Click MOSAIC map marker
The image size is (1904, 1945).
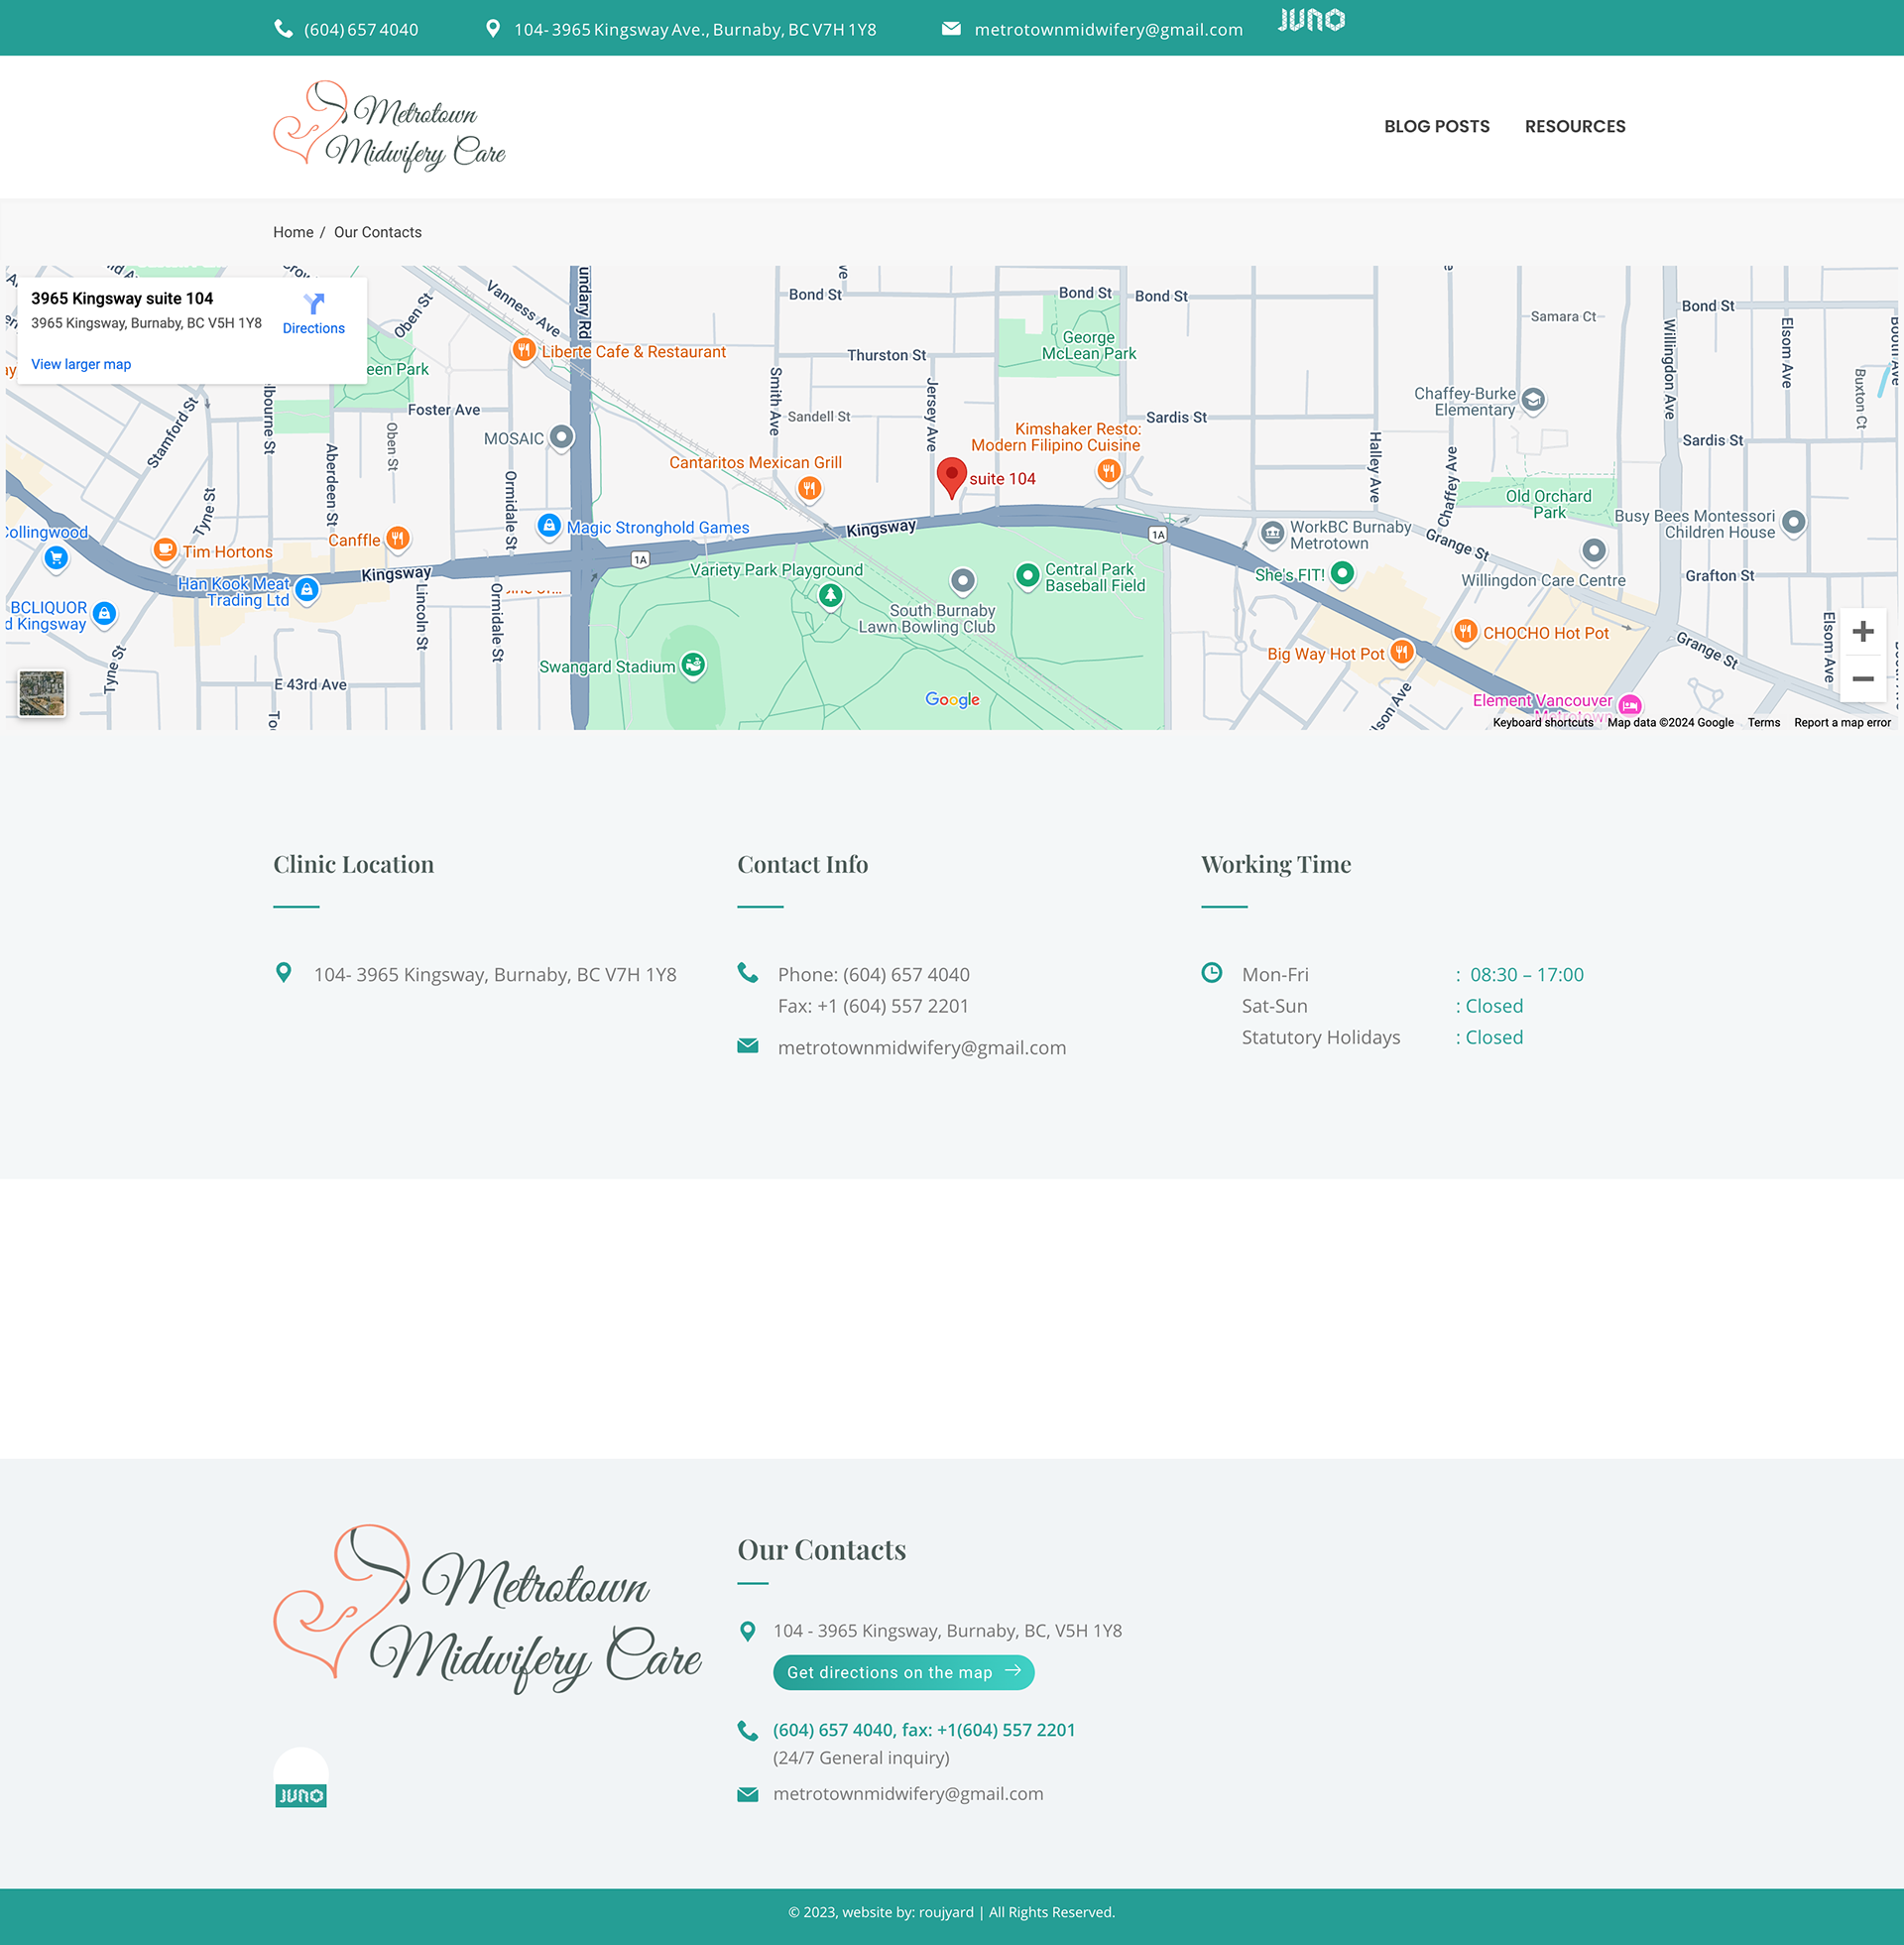562,436
